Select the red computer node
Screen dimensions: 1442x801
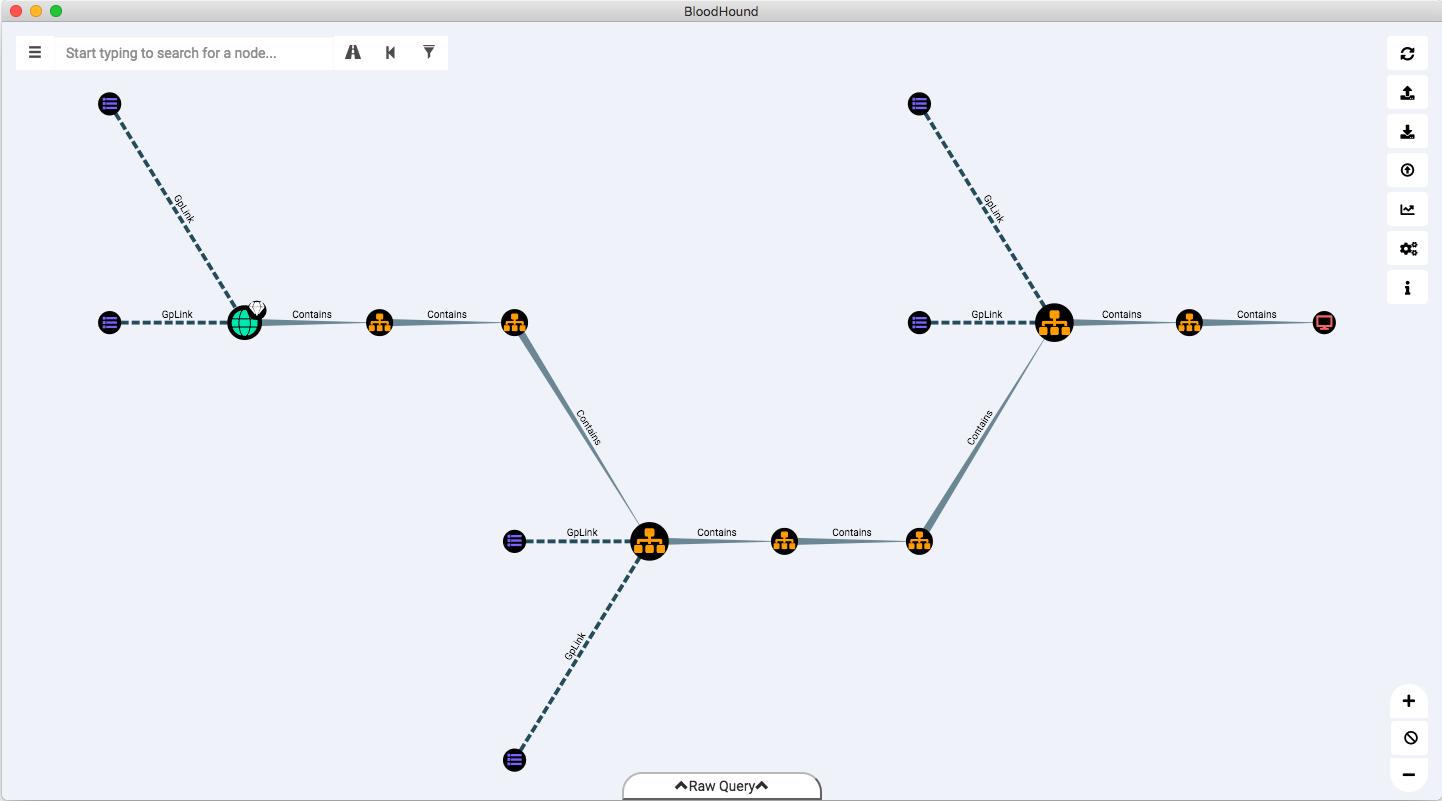[1324, 322]
